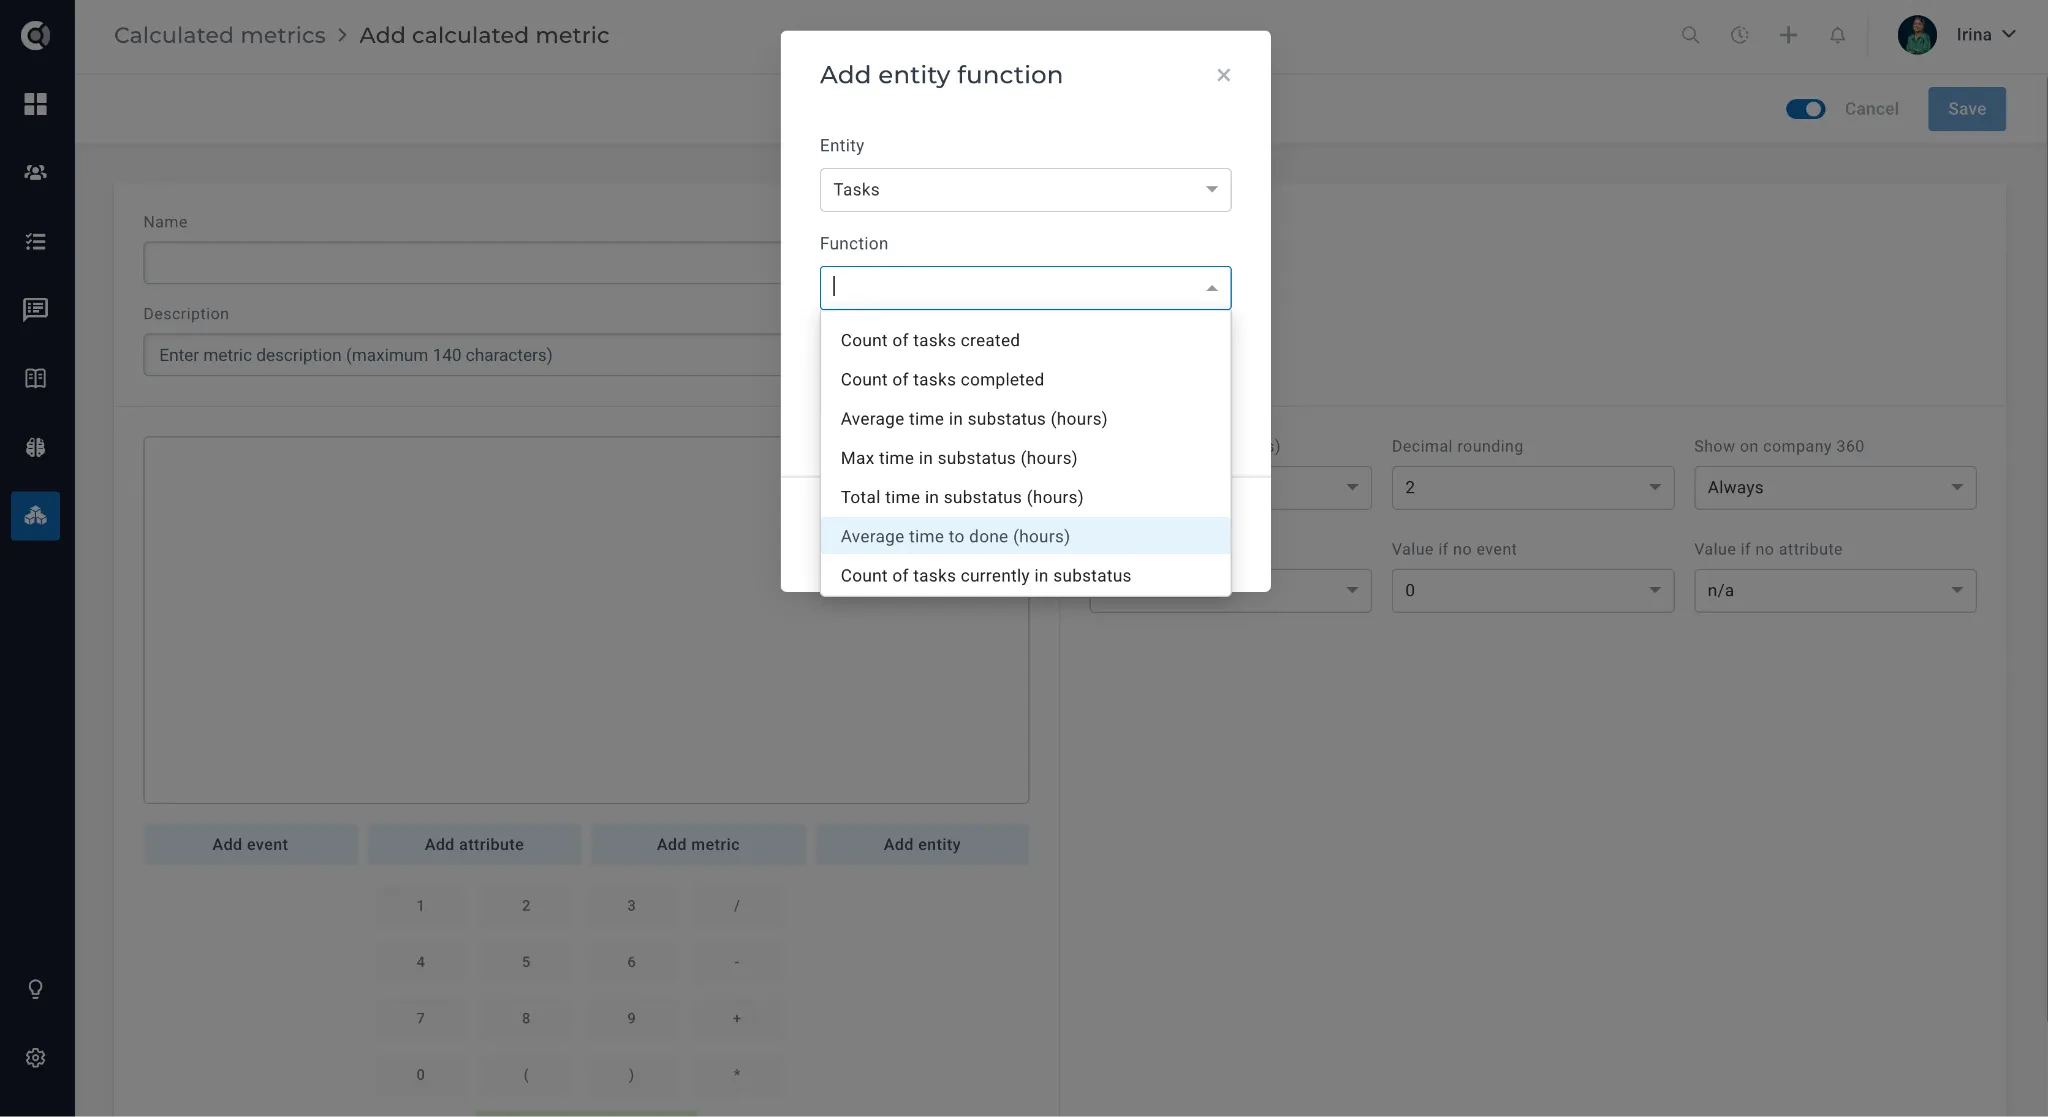
Task: Open the lightbulb ideas icon in sidebar
Action: click(36, 989)
